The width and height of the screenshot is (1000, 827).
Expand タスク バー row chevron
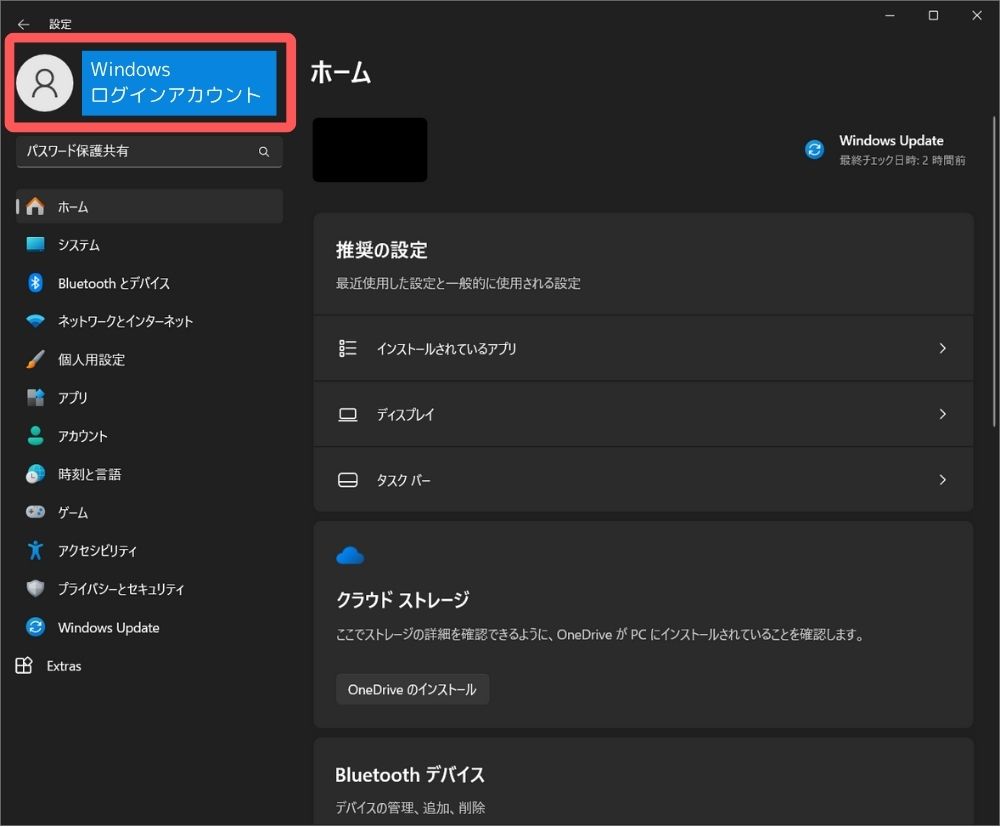943,479
